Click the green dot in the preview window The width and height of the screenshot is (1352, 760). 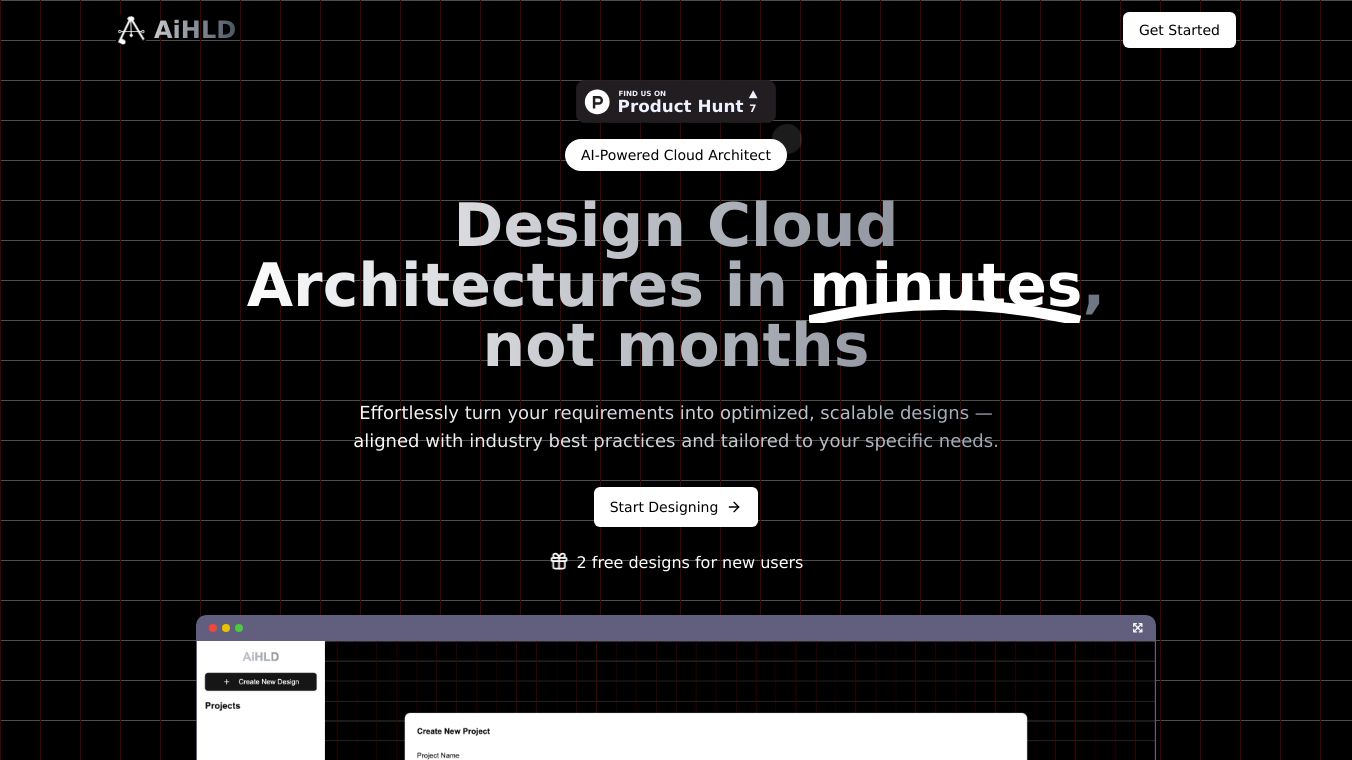[x=239, y=628]
